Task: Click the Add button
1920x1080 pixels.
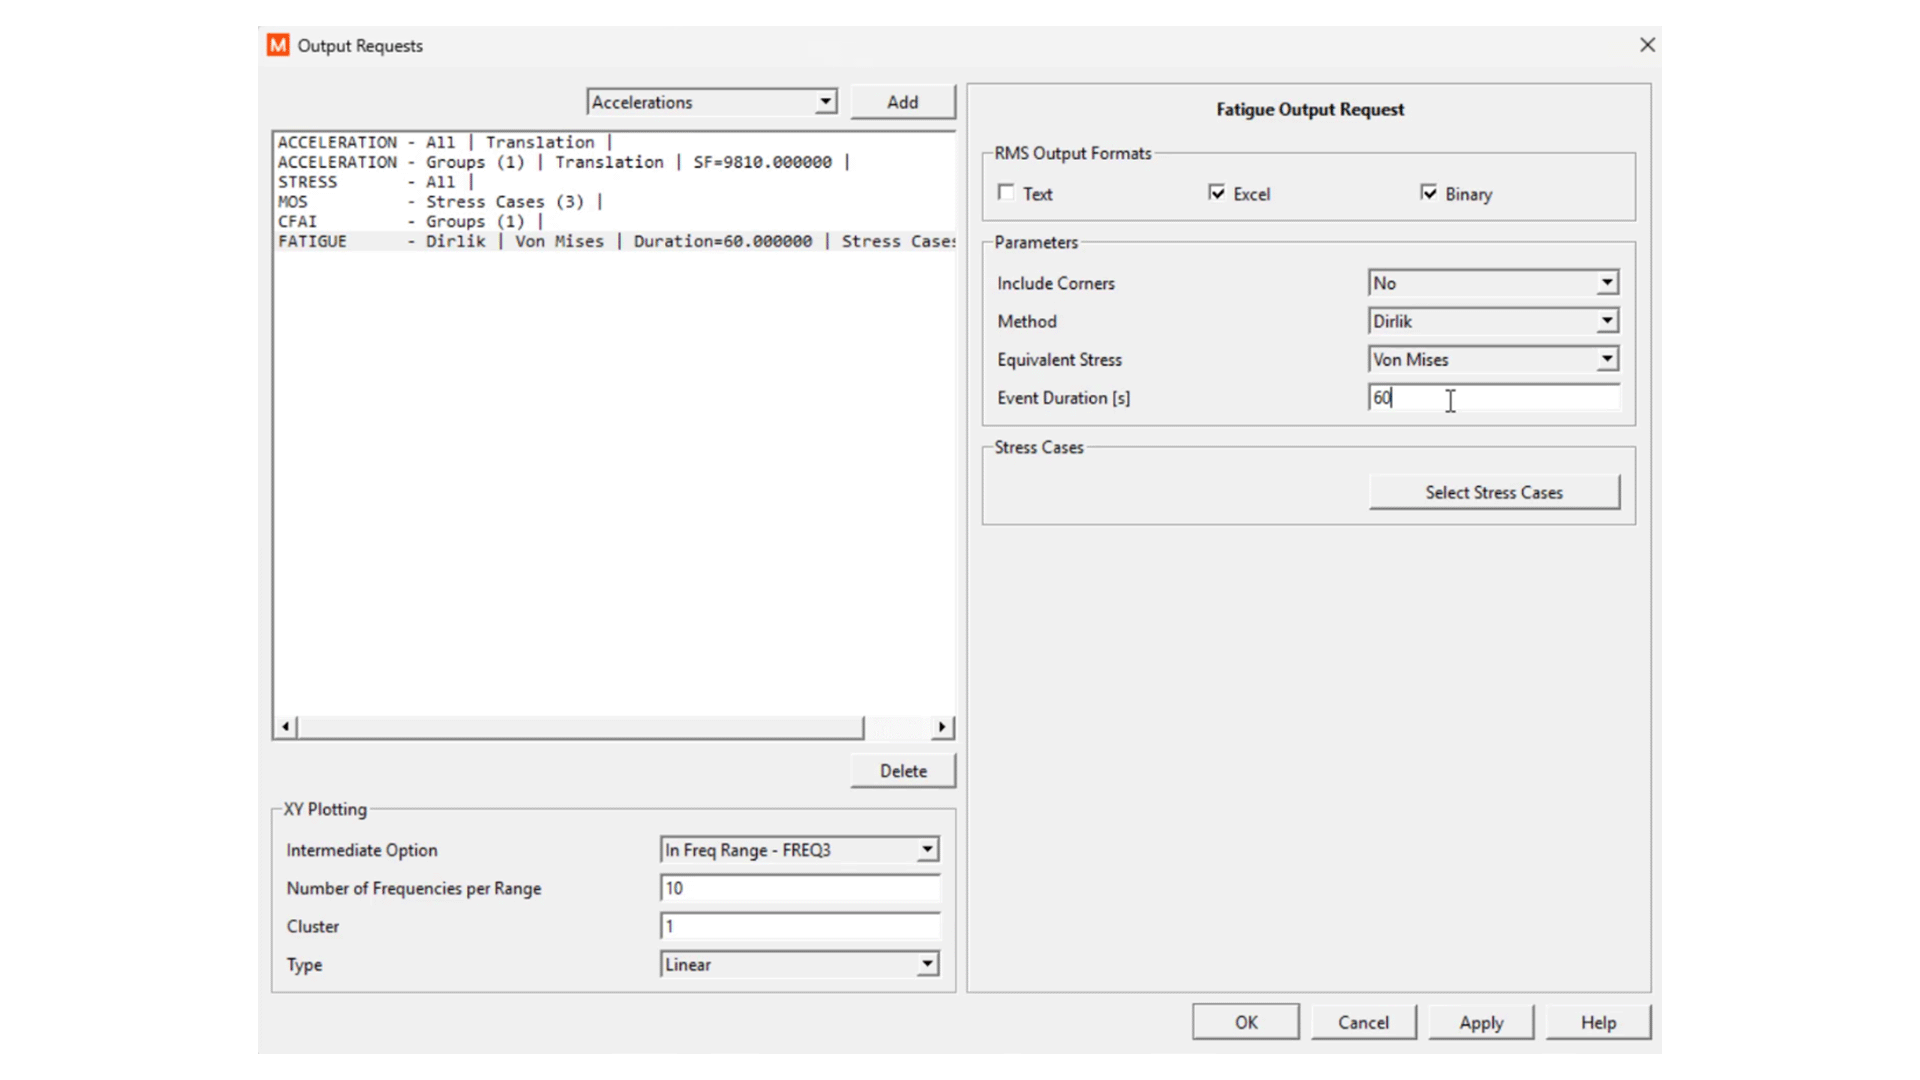Action: click(902, 101)
